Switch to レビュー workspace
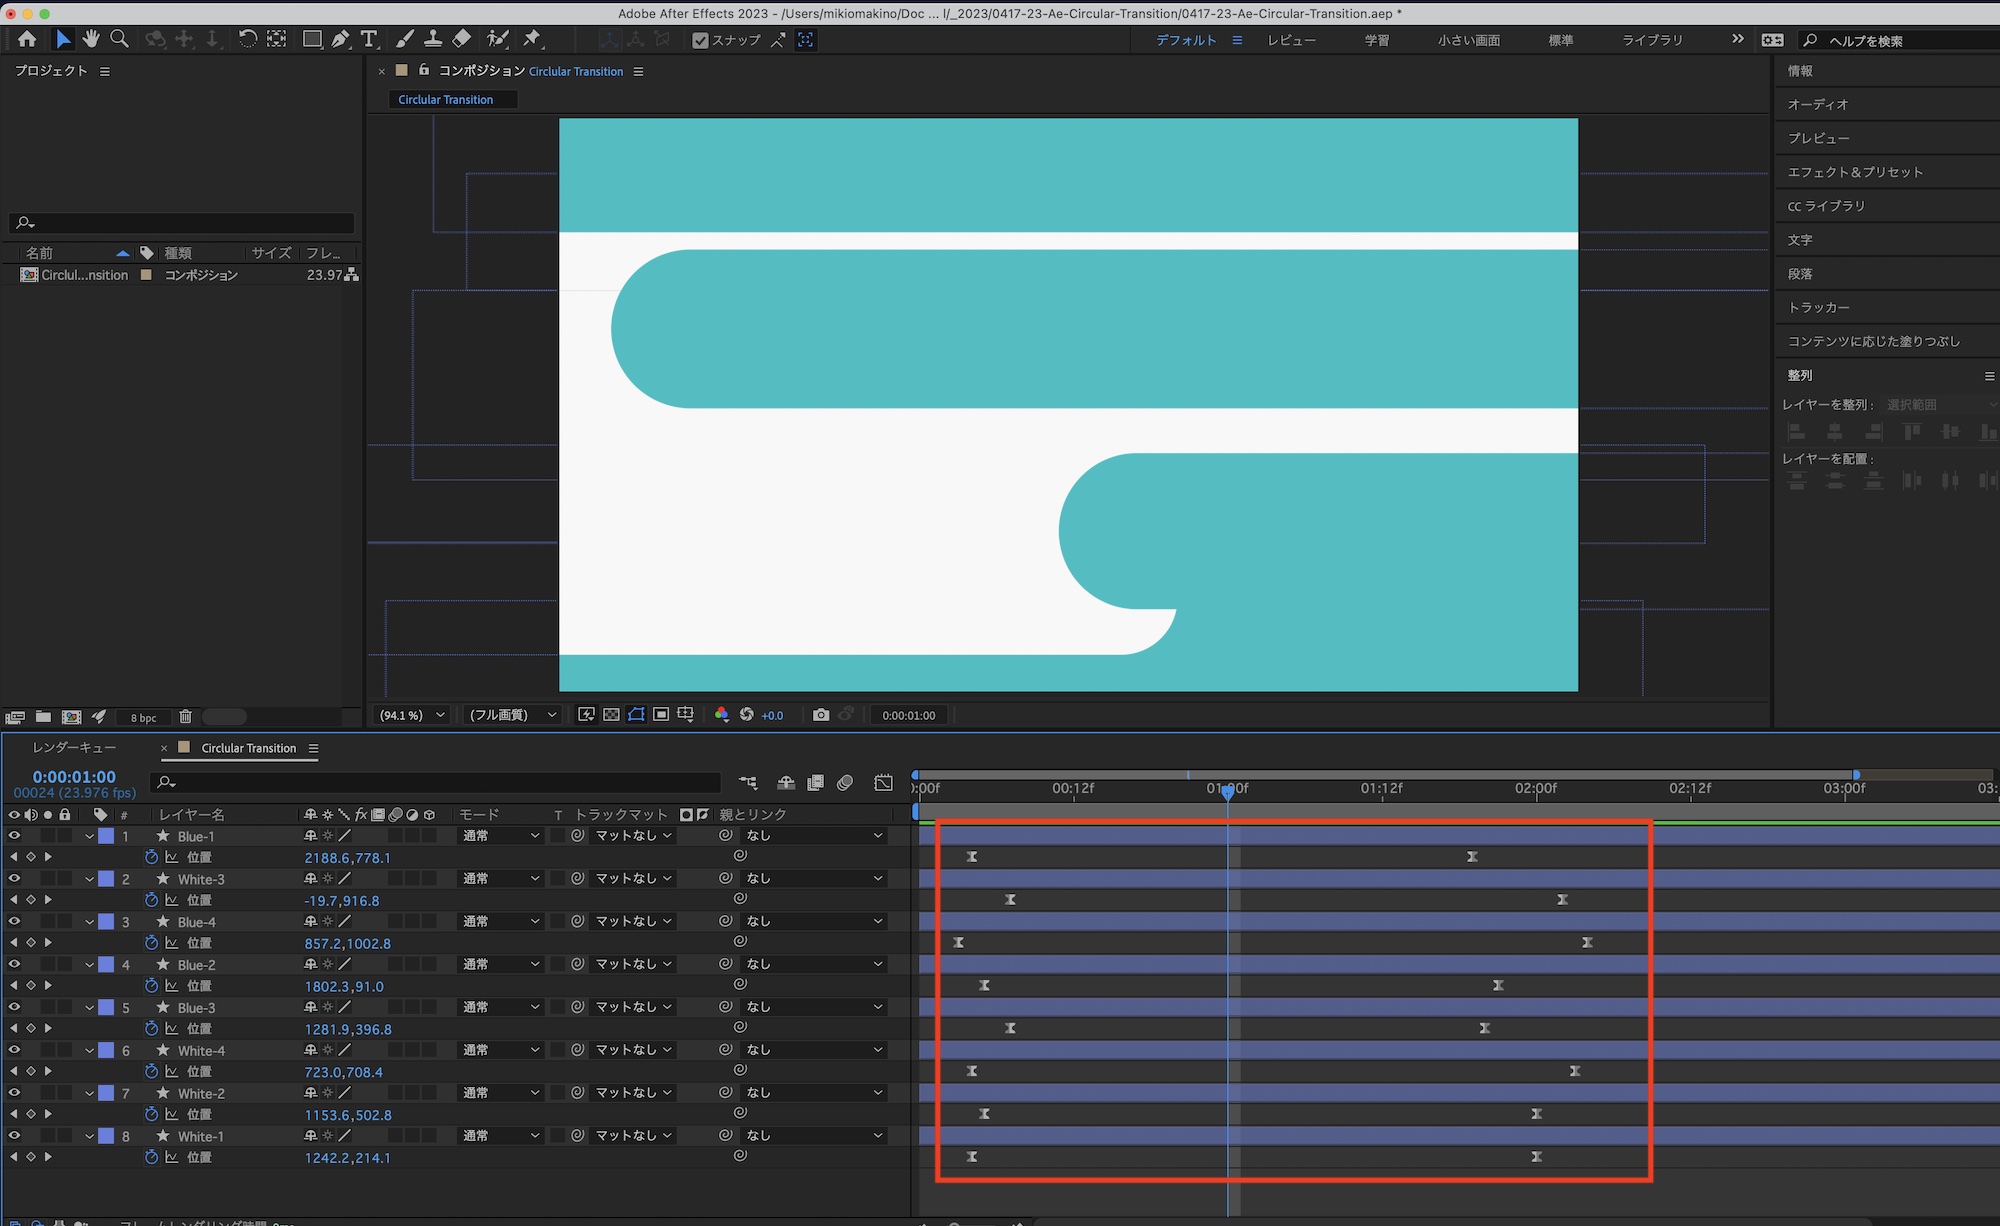Viewport: 2000px width, 1226px height. pos(1291,40)
